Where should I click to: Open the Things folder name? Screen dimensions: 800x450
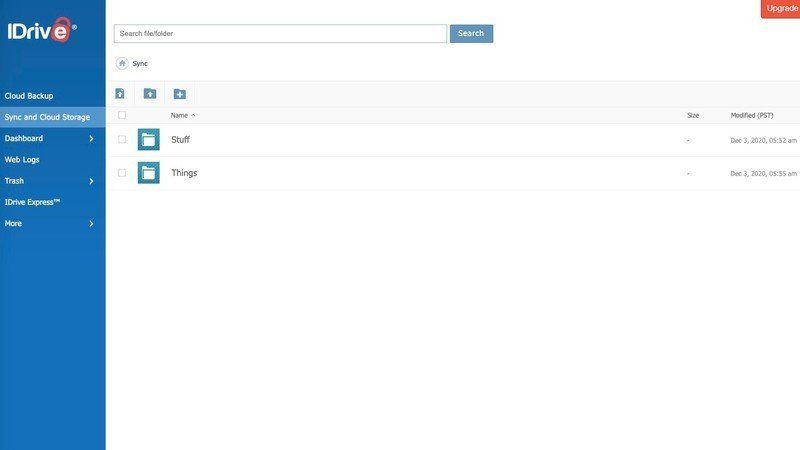pos(184,173)
